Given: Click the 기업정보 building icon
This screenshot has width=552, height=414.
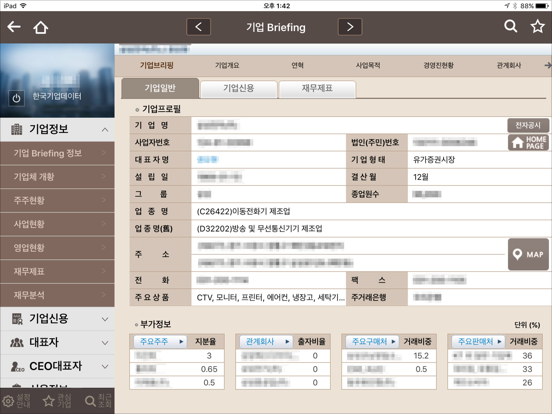Looking at the screenshot, I should tap(17, 130).
